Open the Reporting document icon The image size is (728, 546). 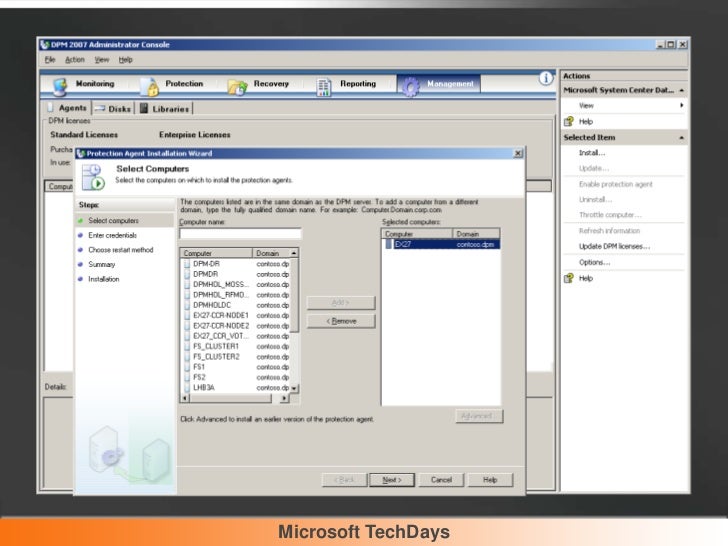(x=324, y=87)
